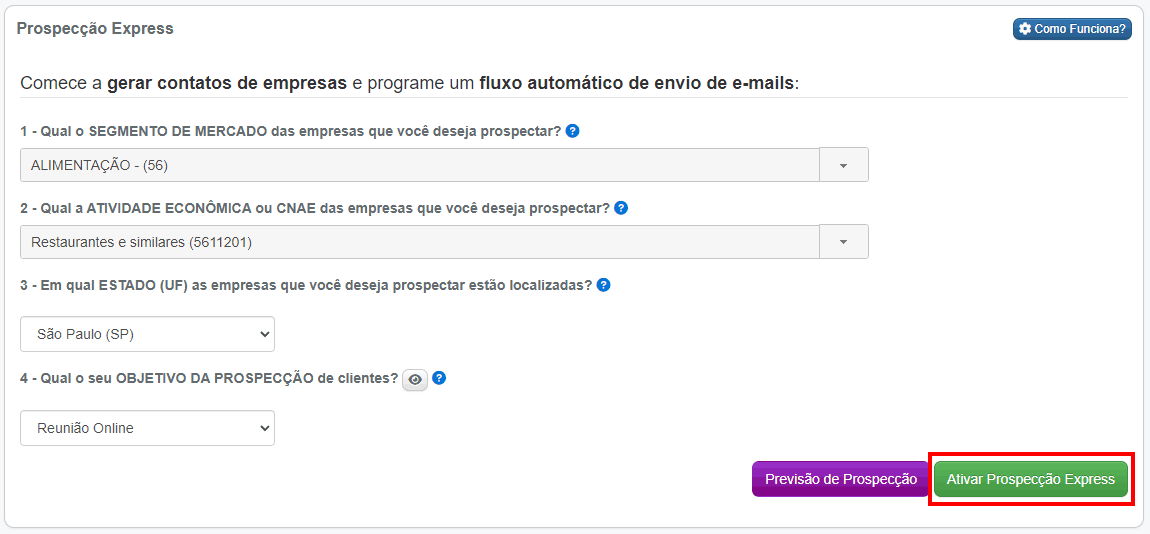Expand the CNAE activity list via its arrow button
Screen dimensions: 1150x534
843,241
